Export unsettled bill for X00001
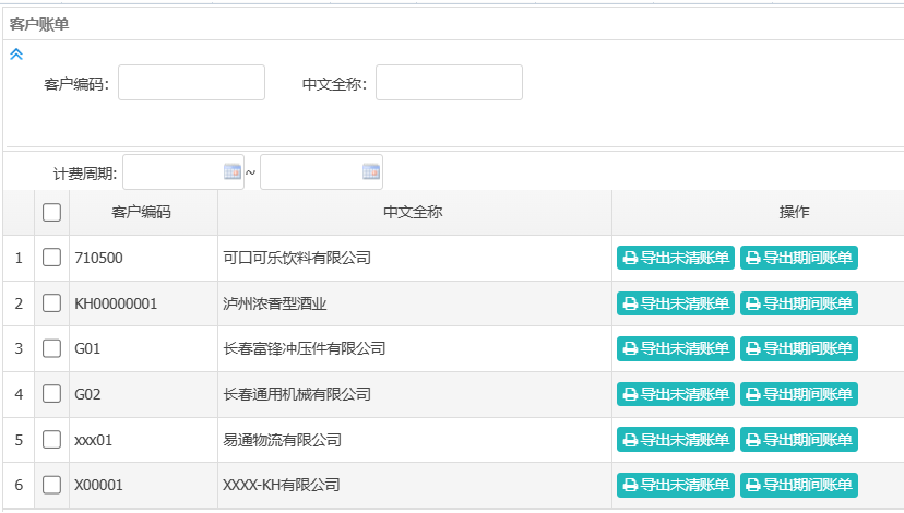 [x=676, y=485]
